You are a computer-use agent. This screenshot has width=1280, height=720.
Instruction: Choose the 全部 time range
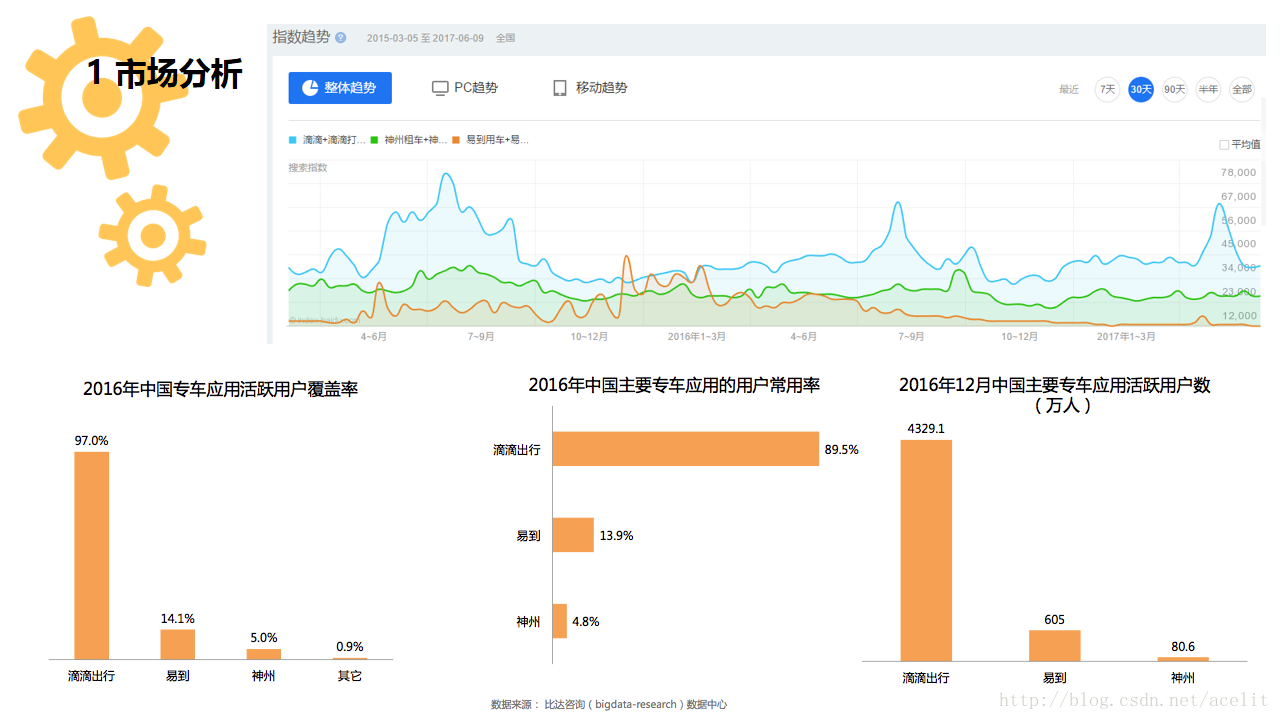[x=1242, y=89]
